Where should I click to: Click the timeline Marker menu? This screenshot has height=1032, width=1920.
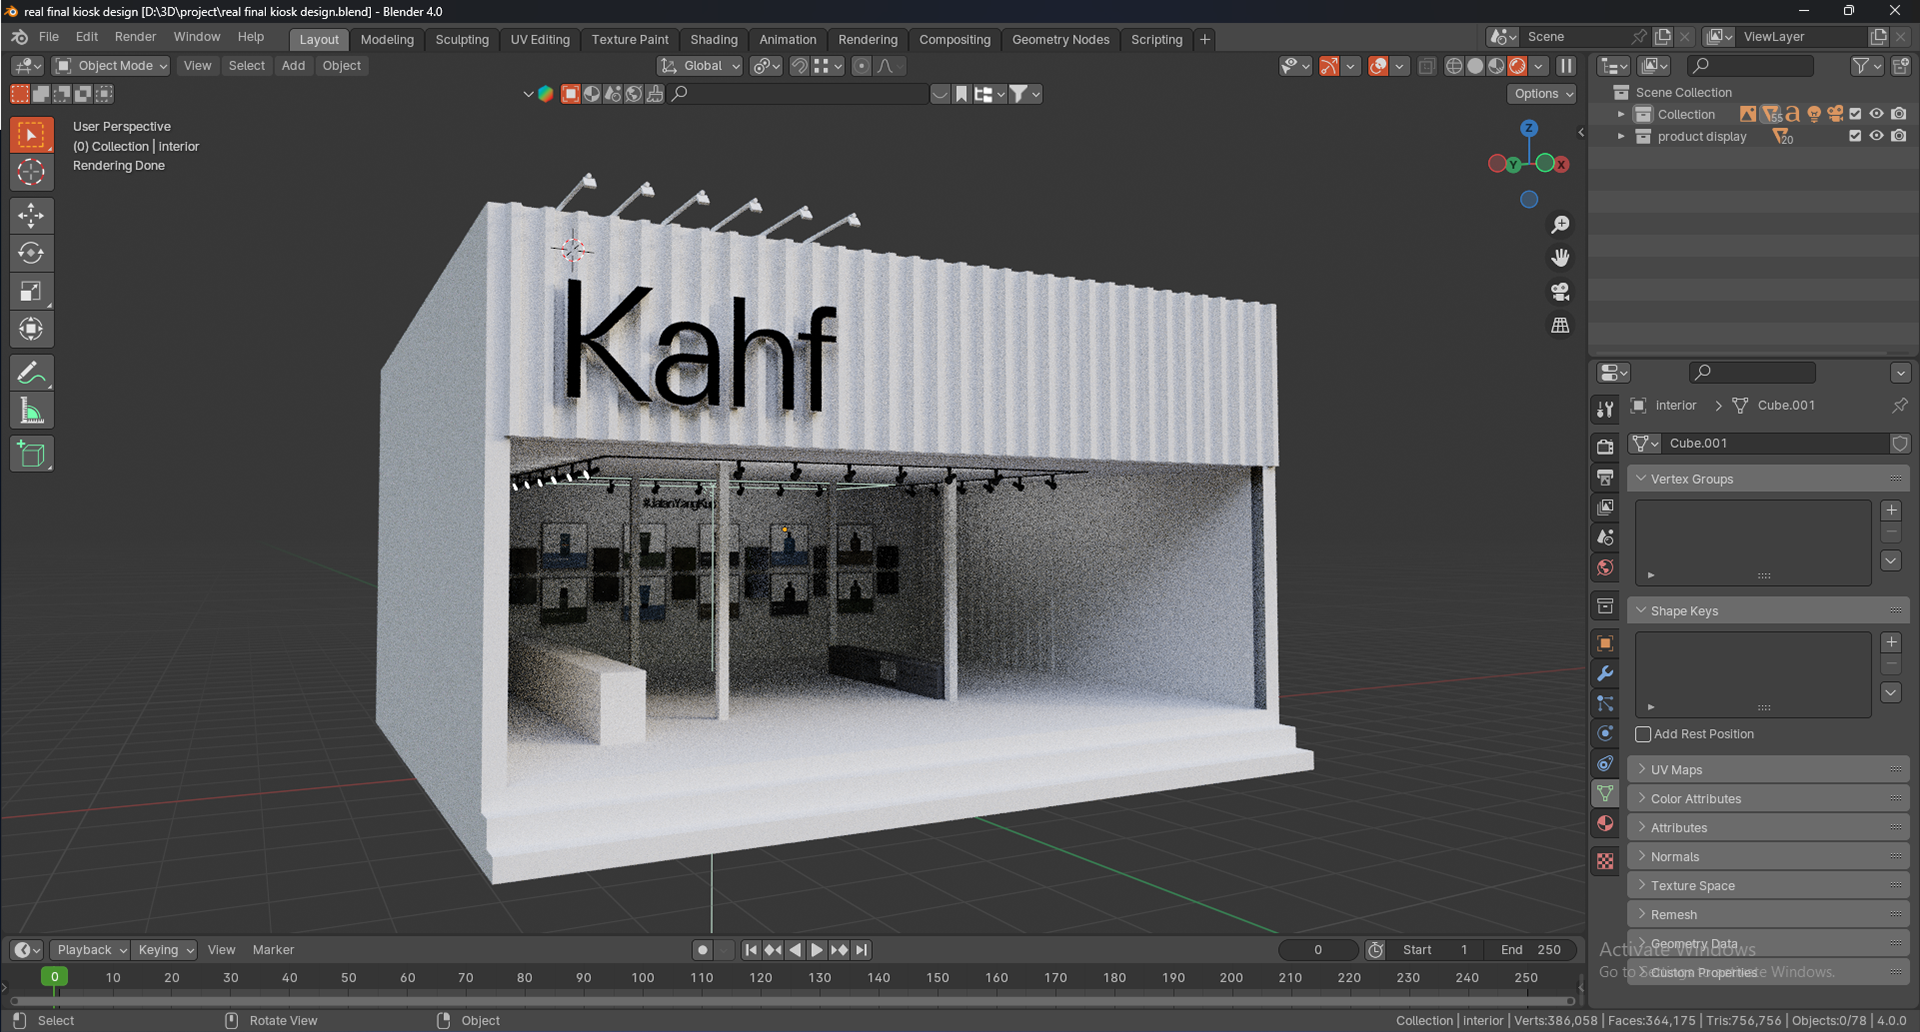point(273,950)
